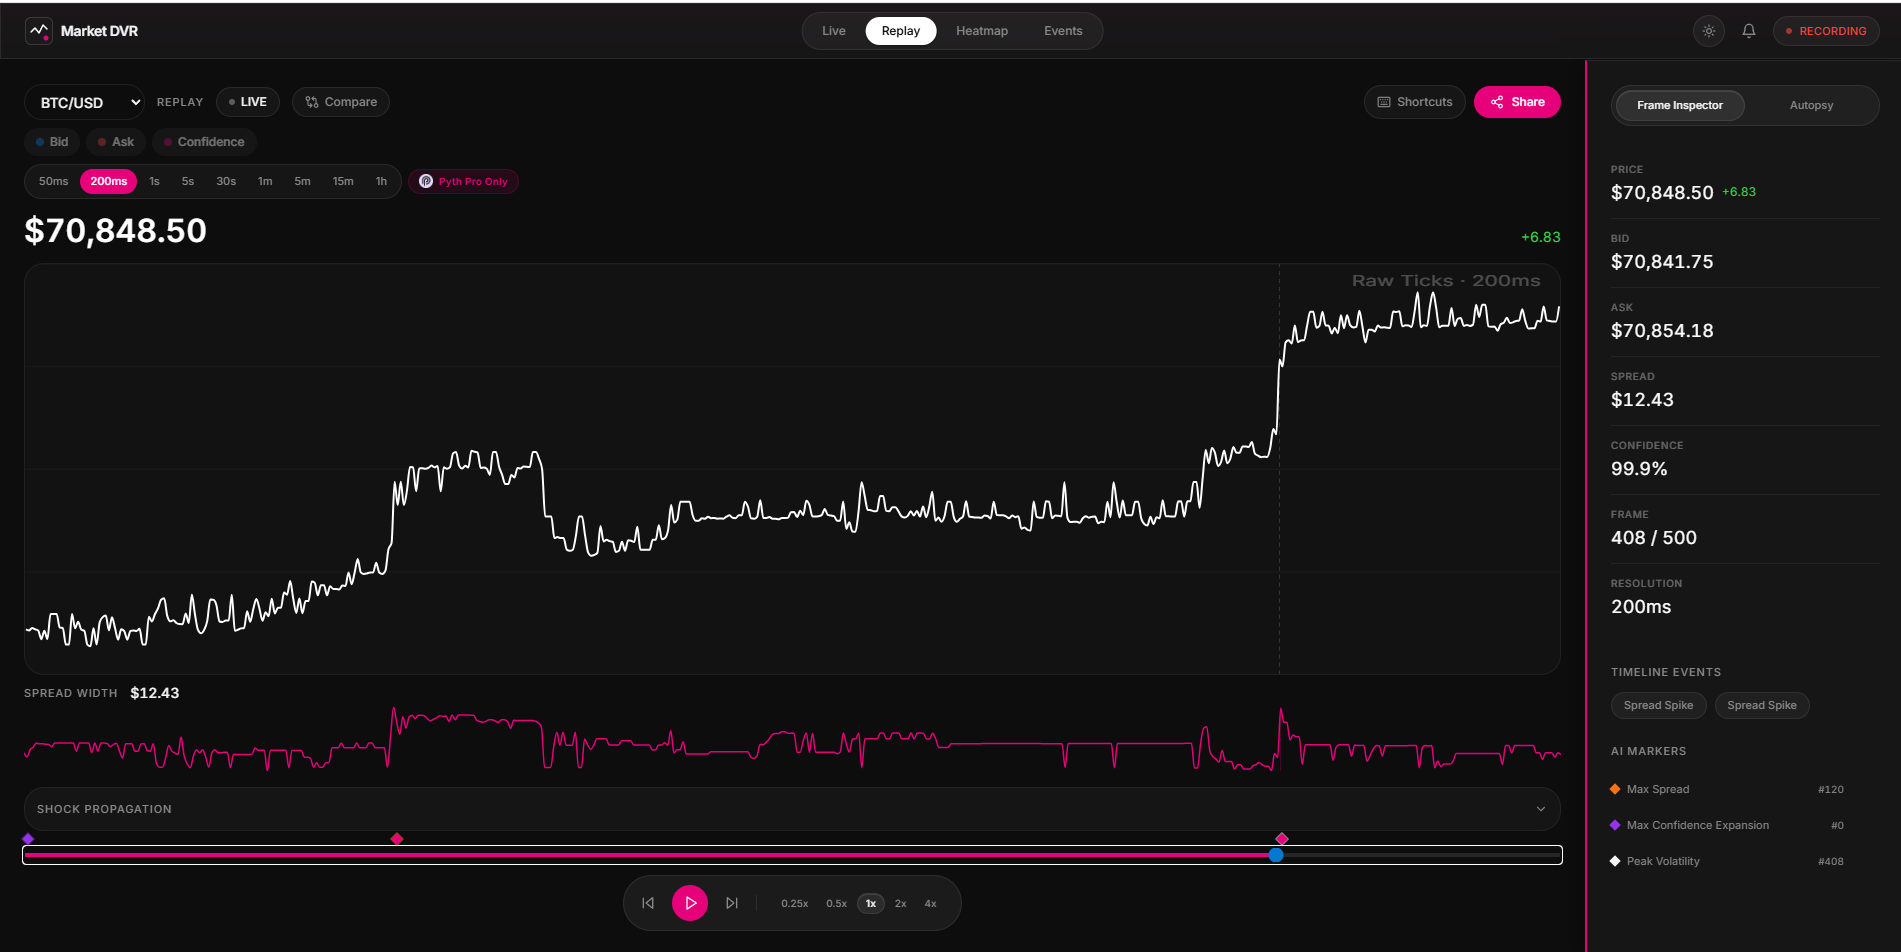Open the BTC/USD symbol dropdown
The height and width of the screenshot is (952, 1901).
pos(85,102)
